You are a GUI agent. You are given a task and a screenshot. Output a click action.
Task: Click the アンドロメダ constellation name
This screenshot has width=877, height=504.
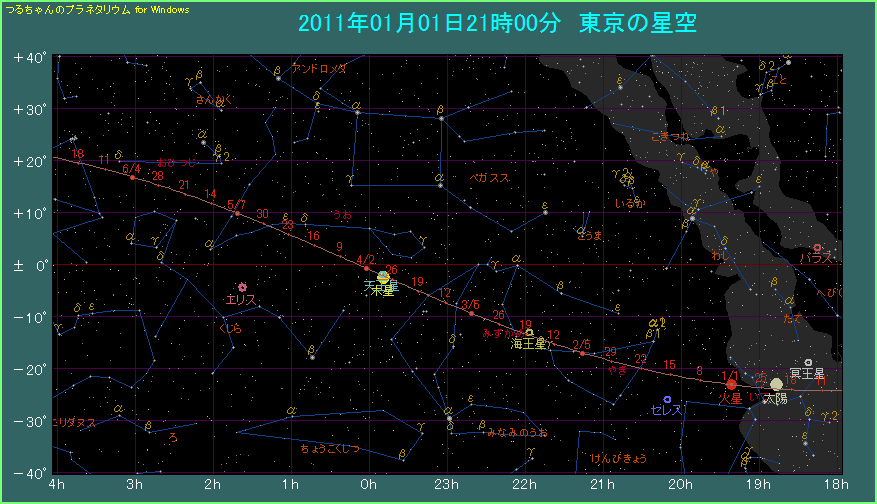[319, 68]
